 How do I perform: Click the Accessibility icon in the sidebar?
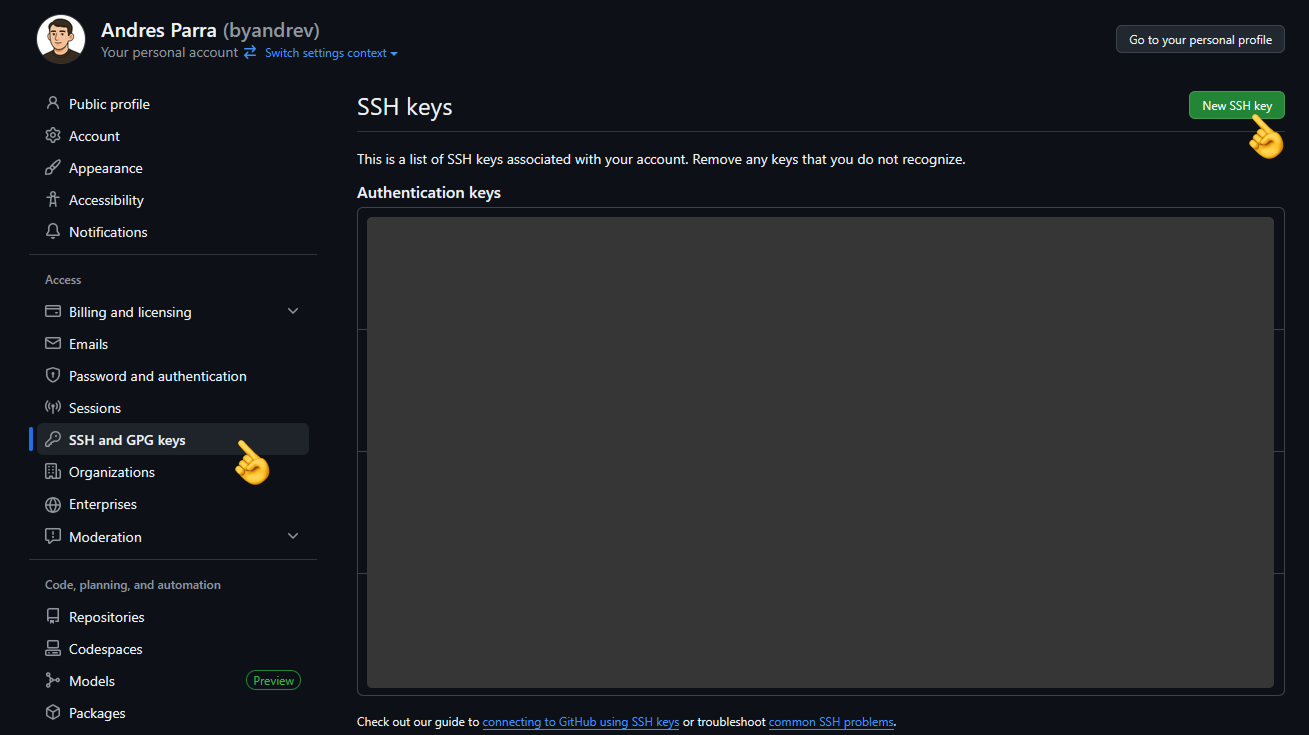(x=52, y=199)
